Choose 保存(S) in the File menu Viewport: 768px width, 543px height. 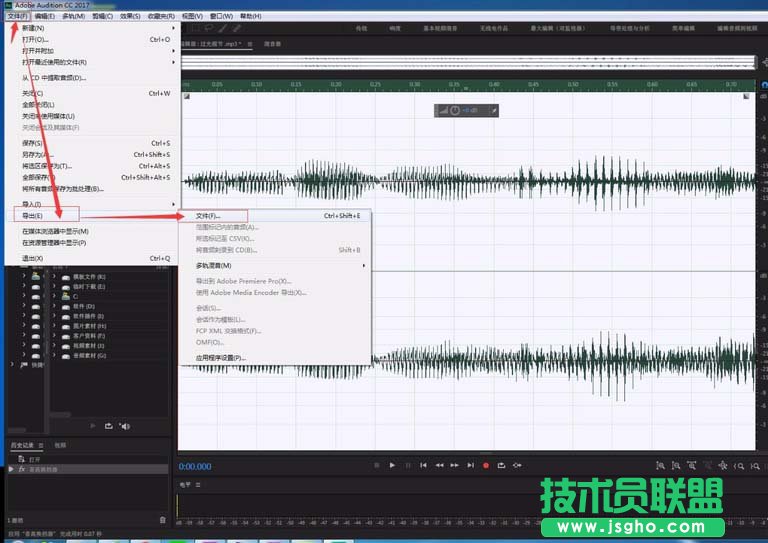click(x=93, y=143)
